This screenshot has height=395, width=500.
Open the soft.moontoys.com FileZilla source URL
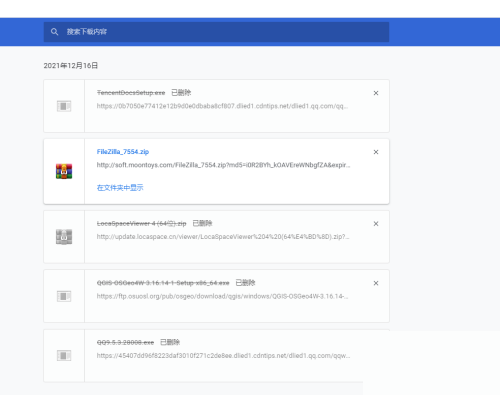point(223,165)
